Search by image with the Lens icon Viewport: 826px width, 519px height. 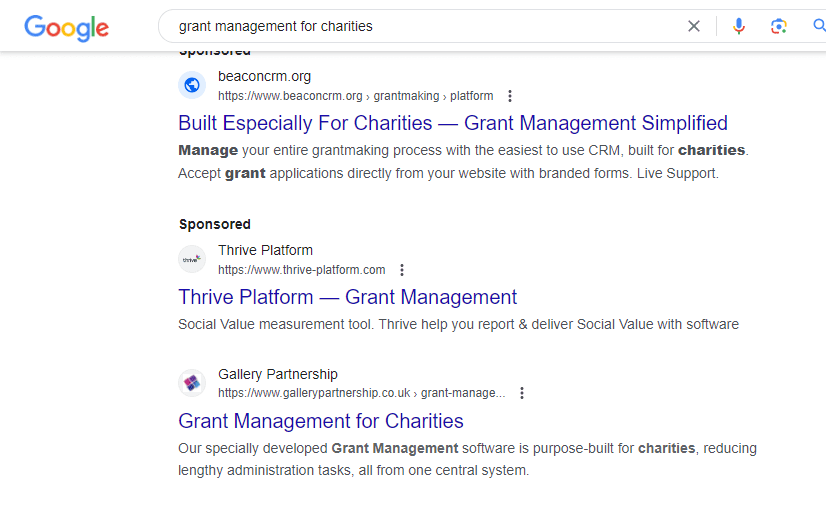pyautogui.click(x=779, y=26)
